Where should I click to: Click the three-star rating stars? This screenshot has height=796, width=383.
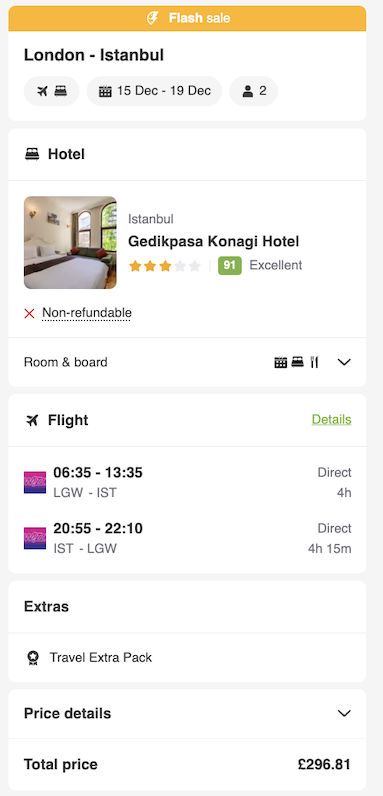165,266
